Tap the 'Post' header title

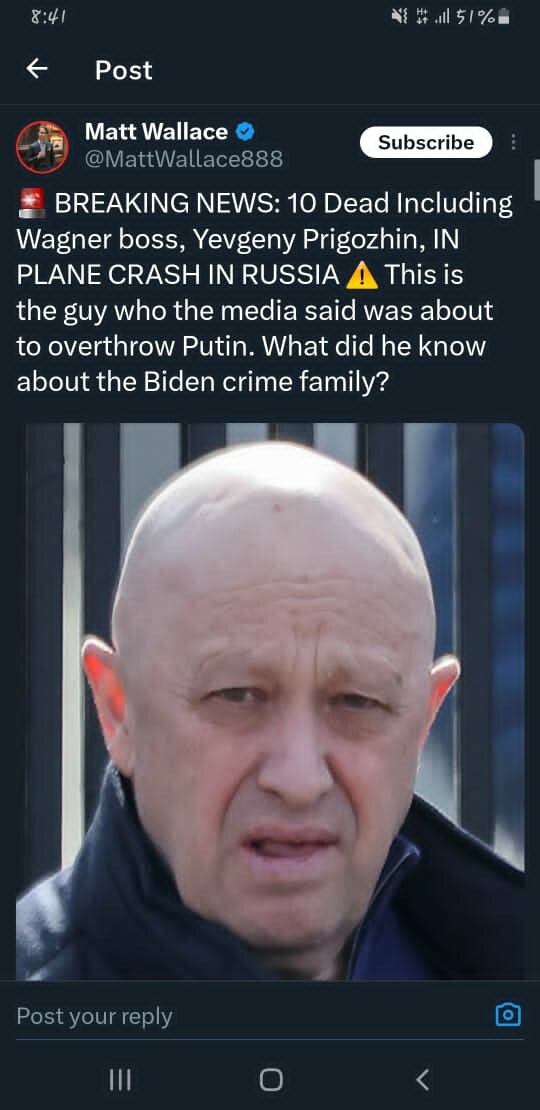(124, 70)
